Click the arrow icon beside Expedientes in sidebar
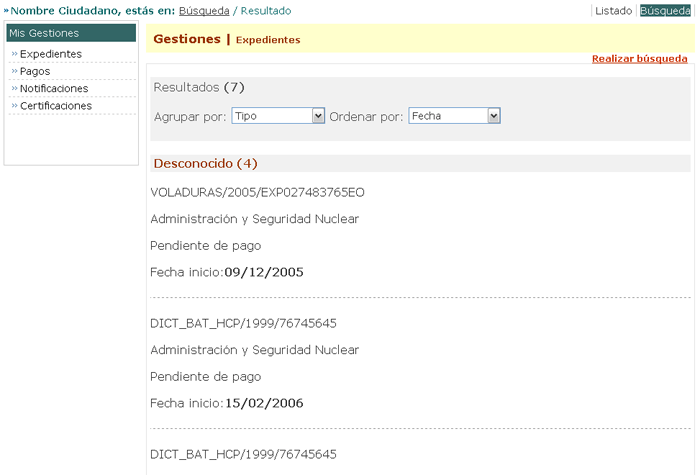Image resolution: width=700 pixels, height=475 pixels. pyautogui.click(x=14, y=54)
